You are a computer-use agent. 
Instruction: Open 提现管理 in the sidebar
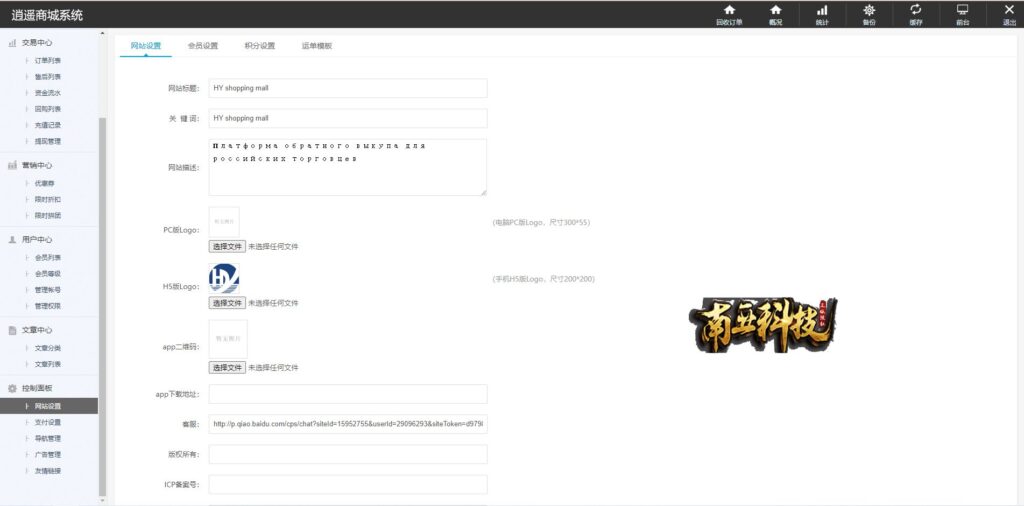pyautogui.click(x=48, y=141)
